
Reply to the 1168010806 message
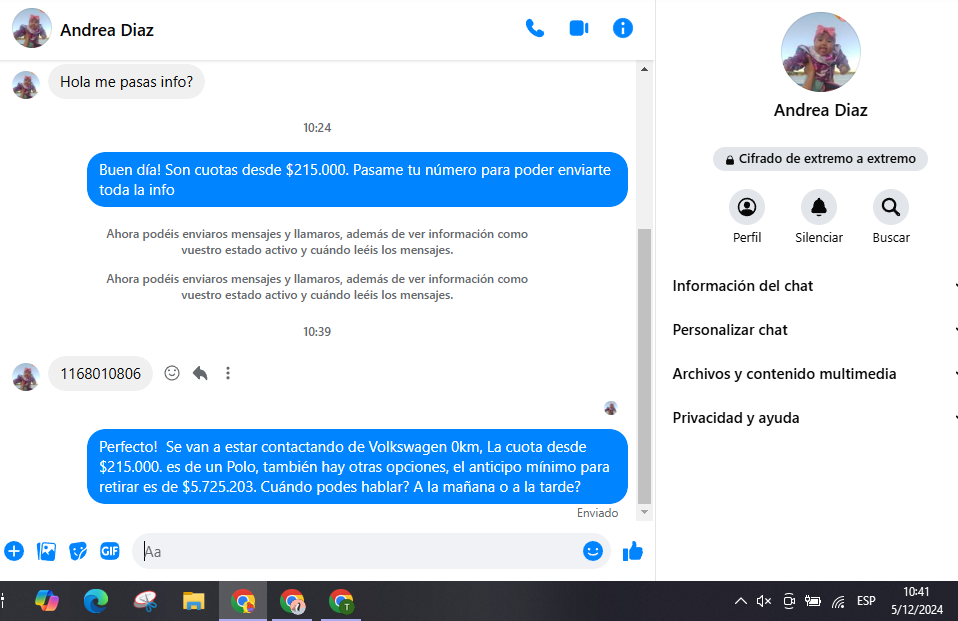(x=200, y=373)
